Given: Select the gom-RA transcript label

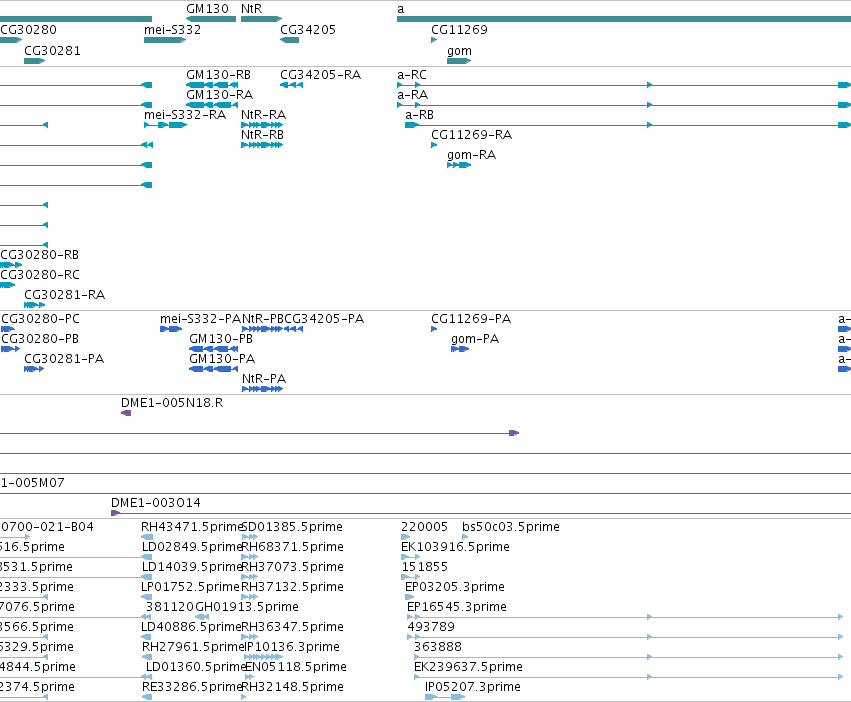Looking at the screenshot, I should 471,155.
